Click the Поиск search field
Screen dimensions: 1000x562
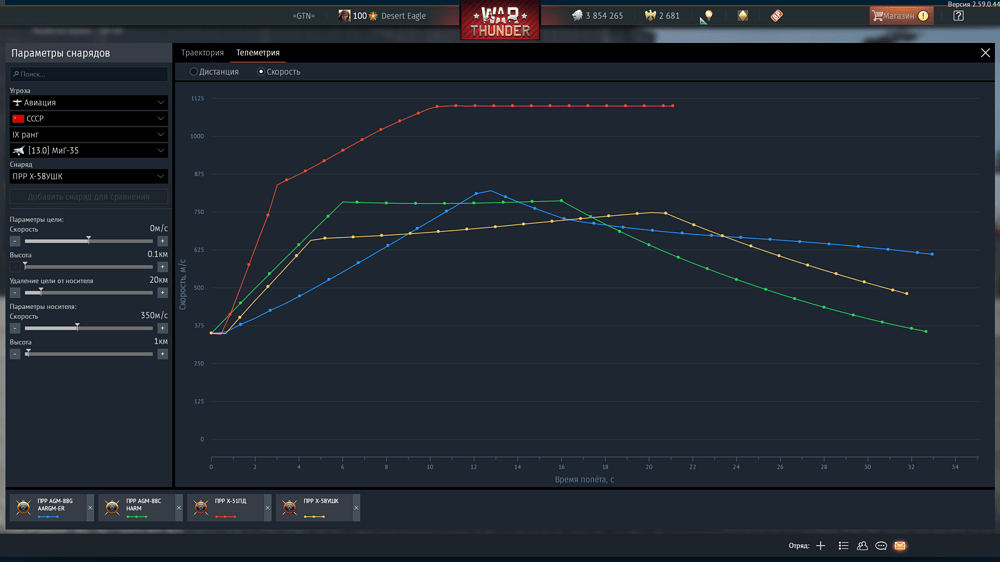click(x=89, y=74)
